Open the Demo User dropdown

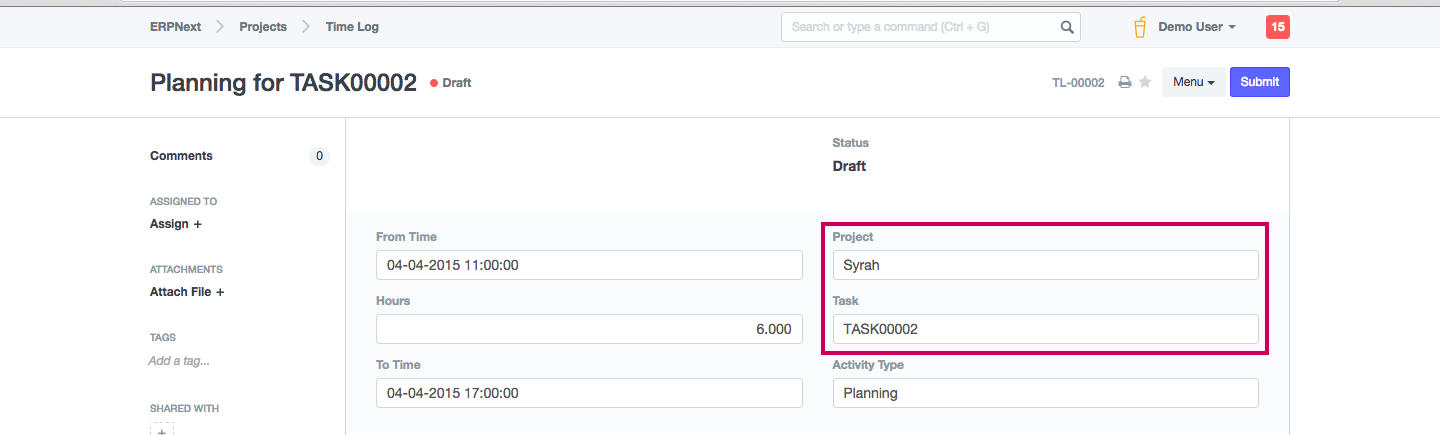(x=1196, y=27)
